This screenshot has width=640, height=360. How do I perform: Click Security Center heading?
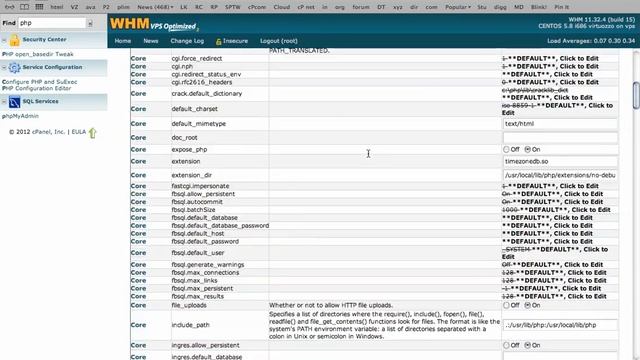coord(44,40)
